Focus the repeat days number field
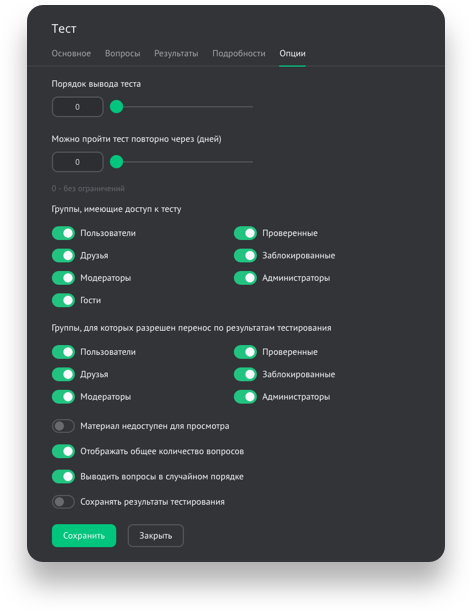Screen dimensions: 472x611 pos(78,162)
